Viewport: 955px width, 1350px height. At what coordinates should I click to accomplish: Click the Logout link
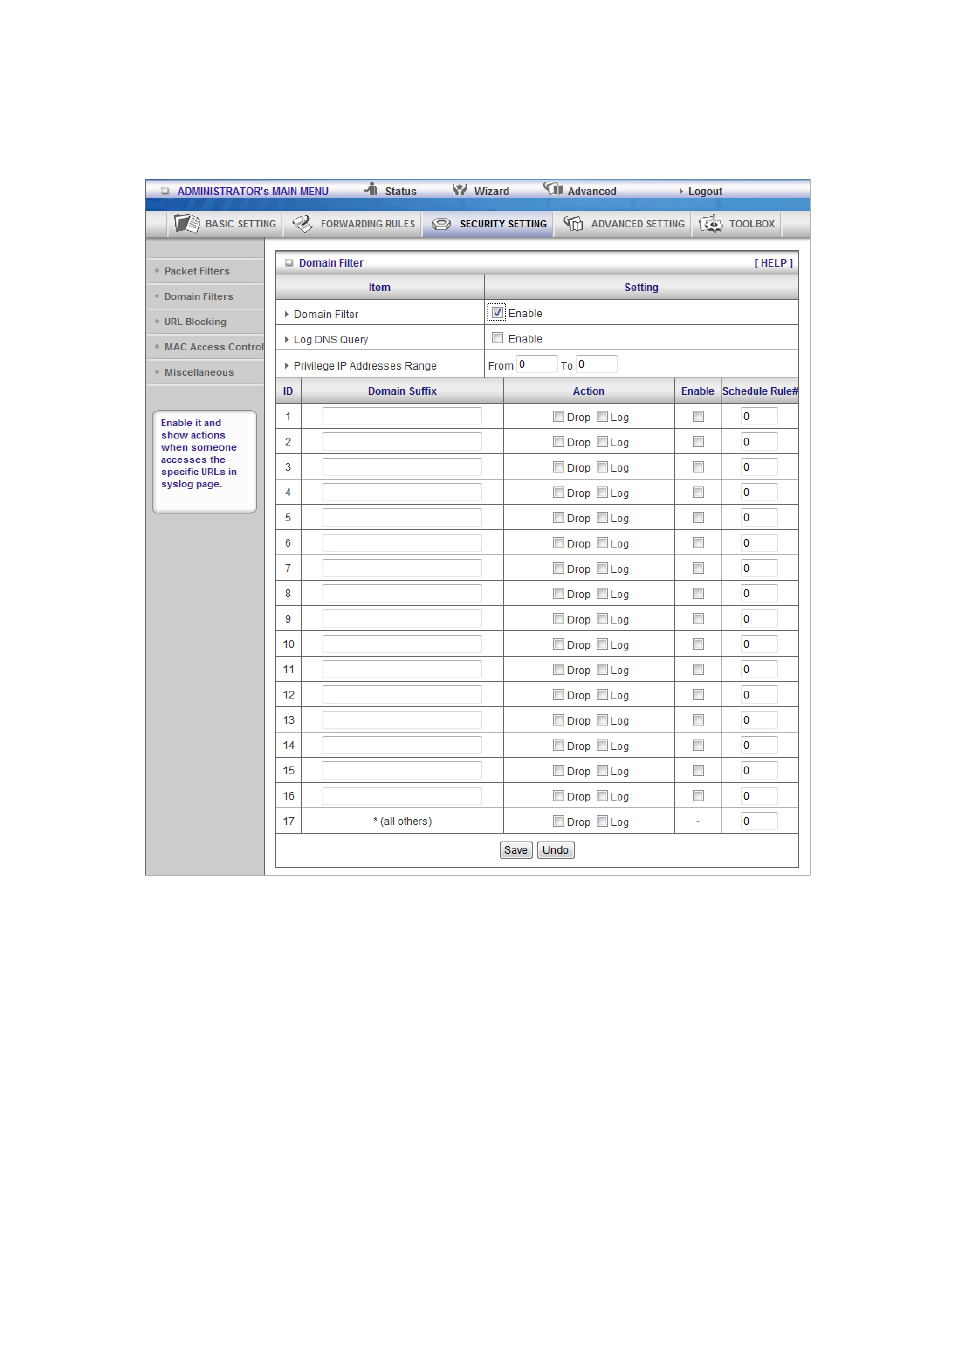[705, 191]
